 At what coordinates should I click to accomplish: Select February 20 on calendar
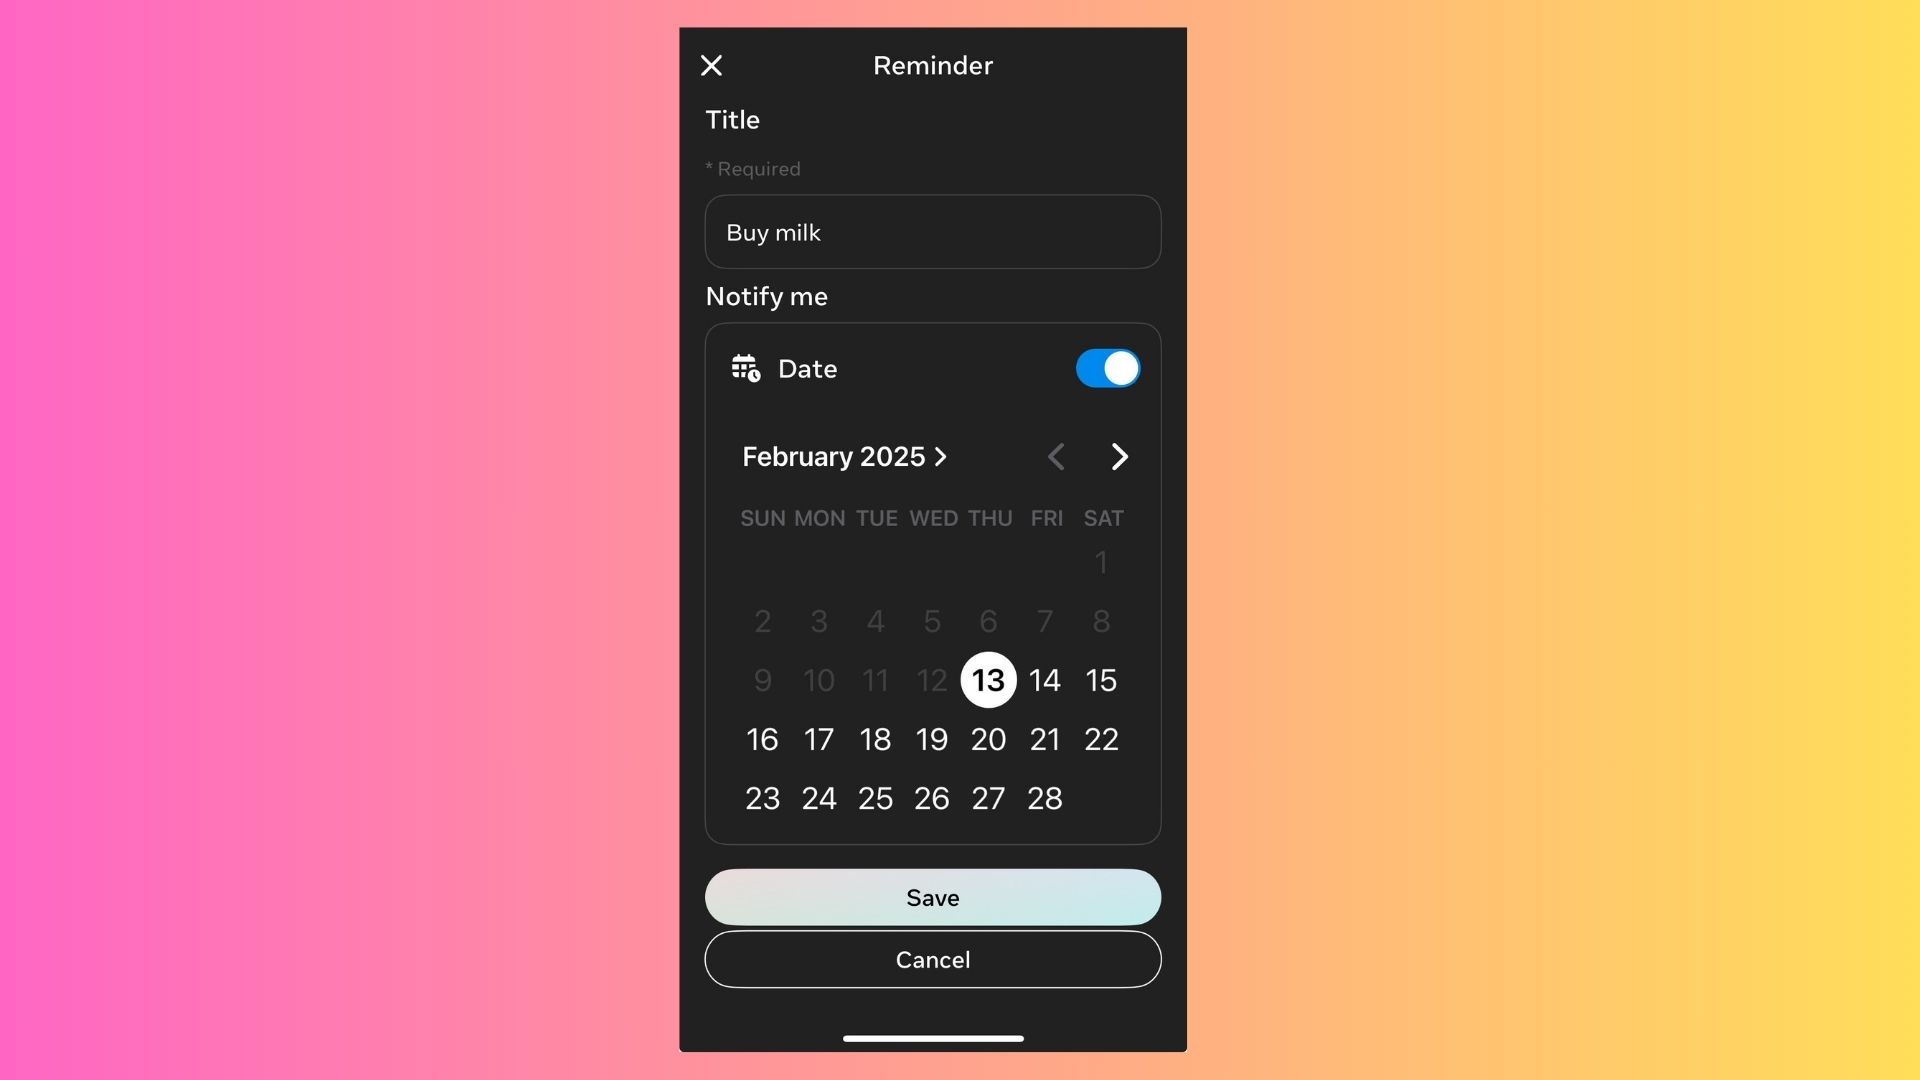pos(988,737)
